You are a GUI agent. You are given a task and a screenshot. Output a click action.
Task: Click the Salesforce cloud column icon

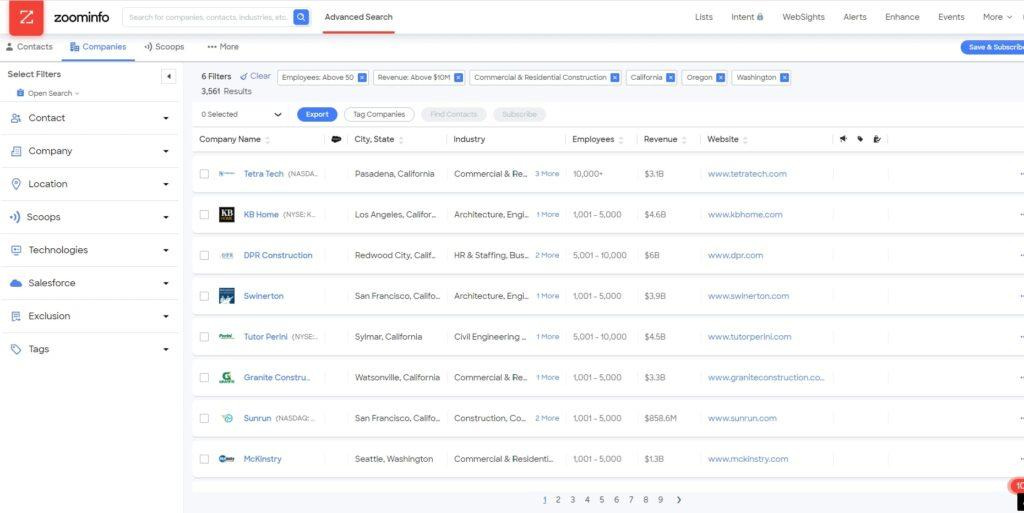pos(336,139)
